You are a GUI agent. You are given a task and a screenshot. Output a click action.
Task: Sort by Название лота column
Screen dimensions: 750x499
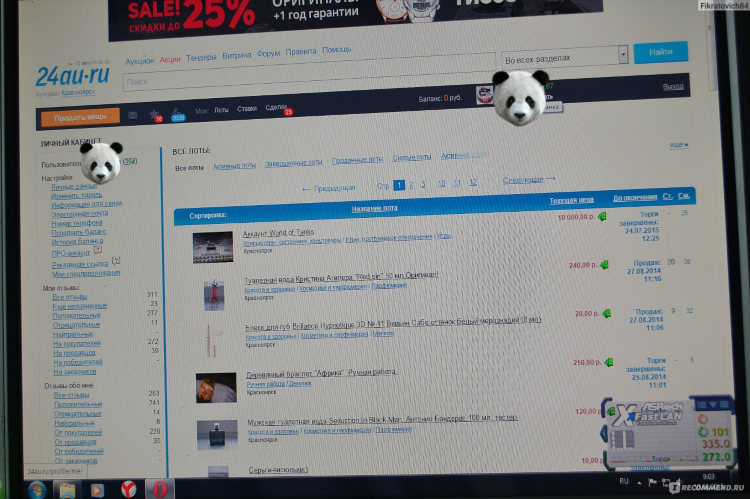coord(375,208)
